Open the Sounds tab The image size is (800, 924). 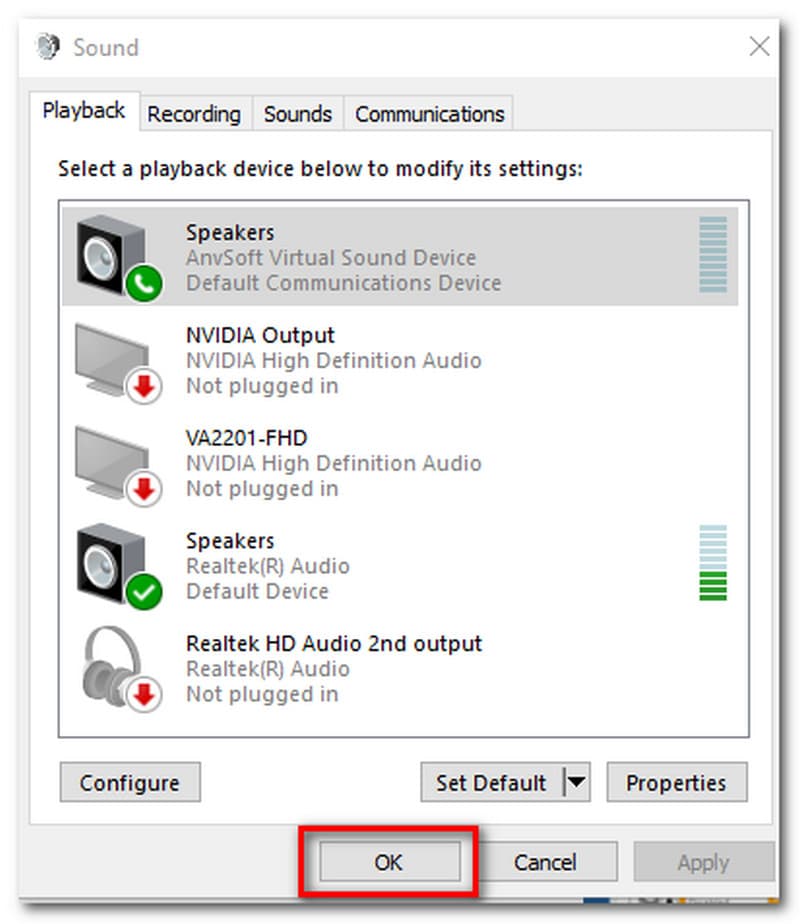[297, 114]
